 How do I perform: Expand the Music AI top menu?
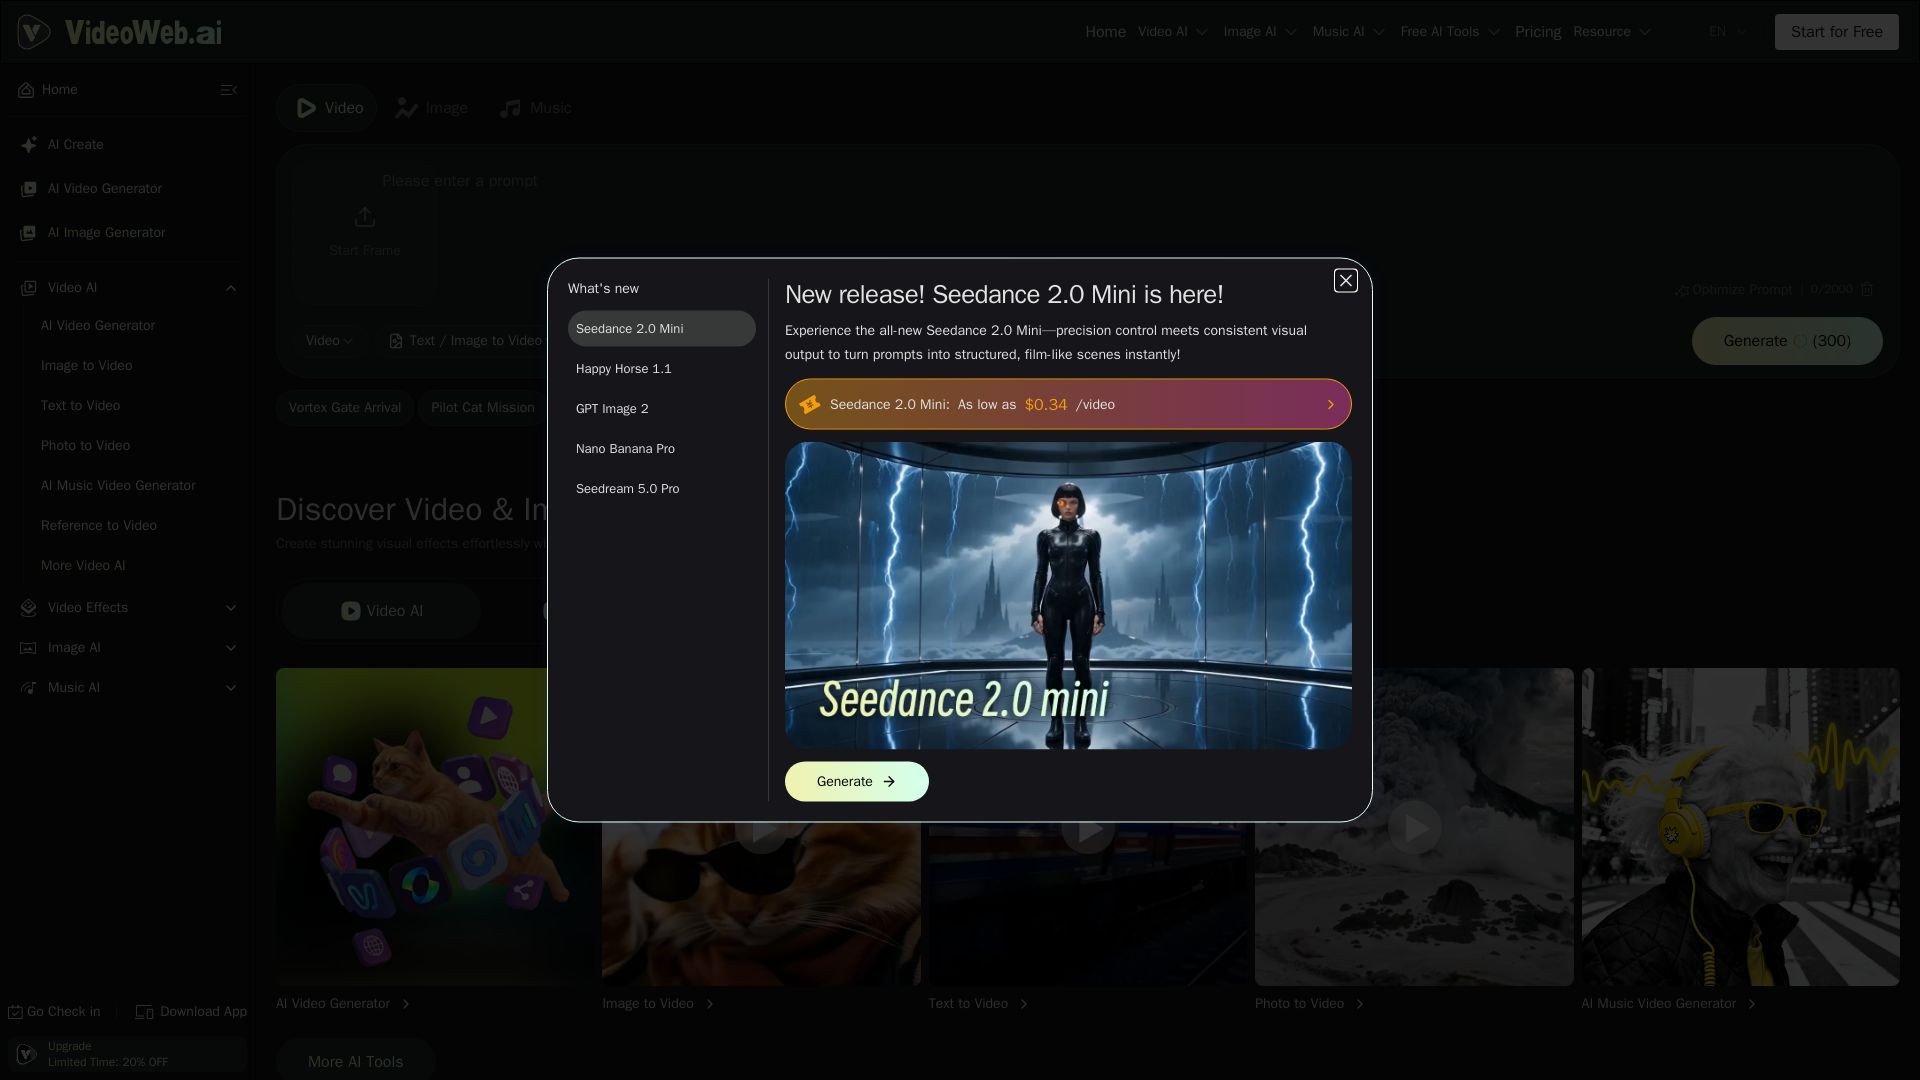pos(1348,32)
